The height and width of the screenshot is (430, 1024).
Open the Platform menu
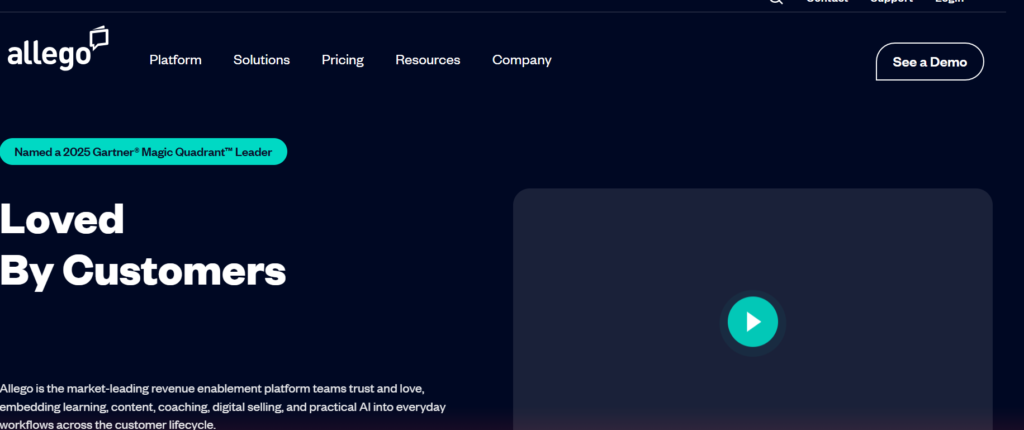point(175,60)
